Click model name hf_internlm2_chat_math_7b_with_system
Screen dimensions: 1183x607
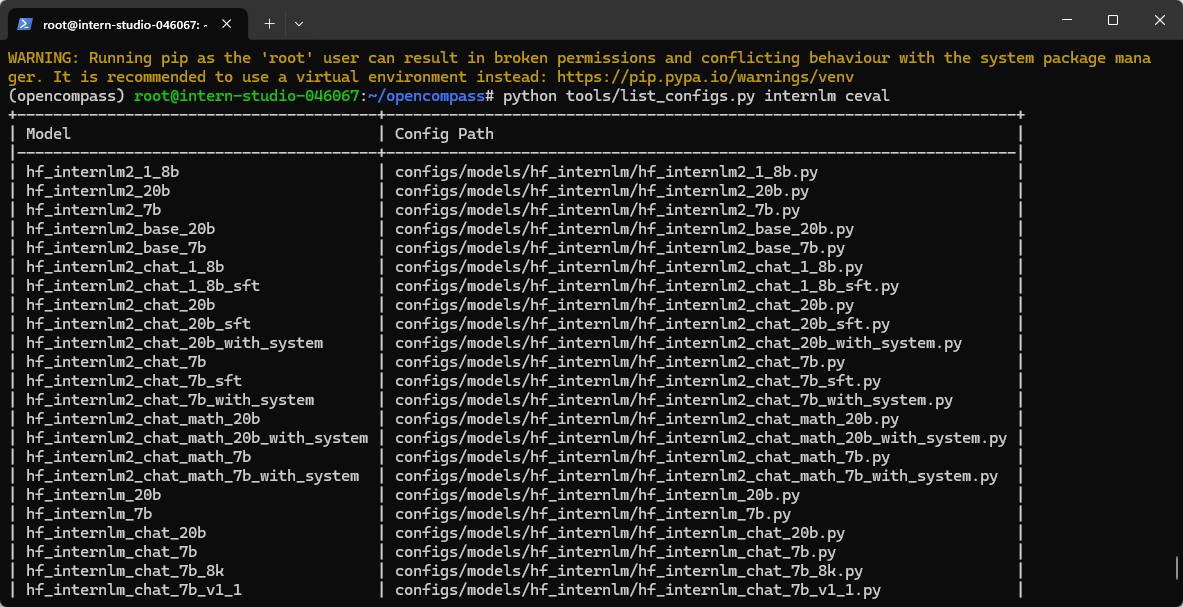[x=192, y=476]
